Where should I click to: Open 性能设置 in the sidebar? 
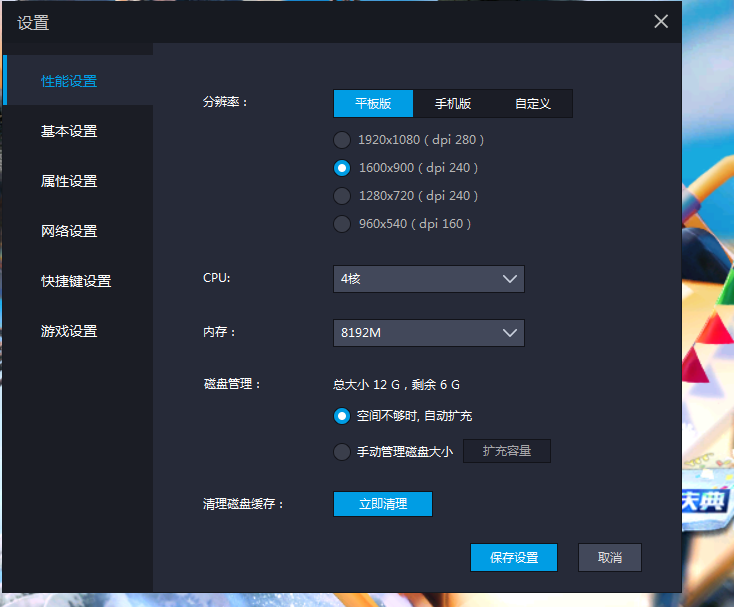click(x=69, y=81)
